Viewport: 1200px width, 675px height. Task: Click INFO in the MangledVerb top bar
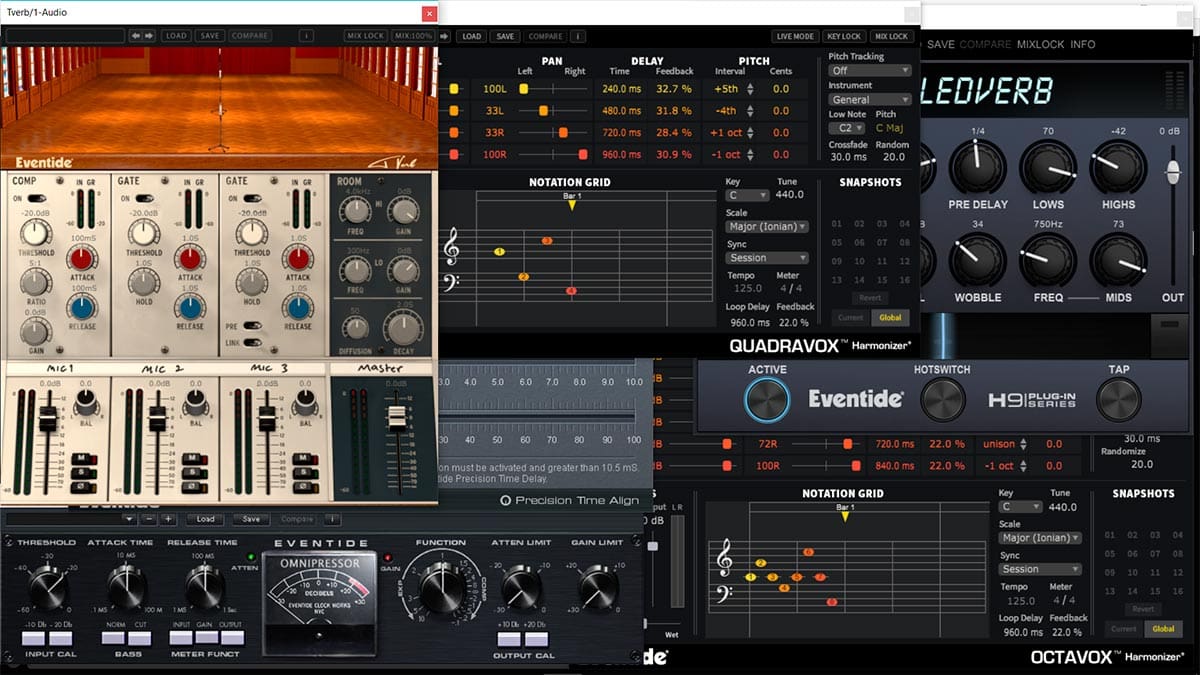click(x=1083, y=44)
